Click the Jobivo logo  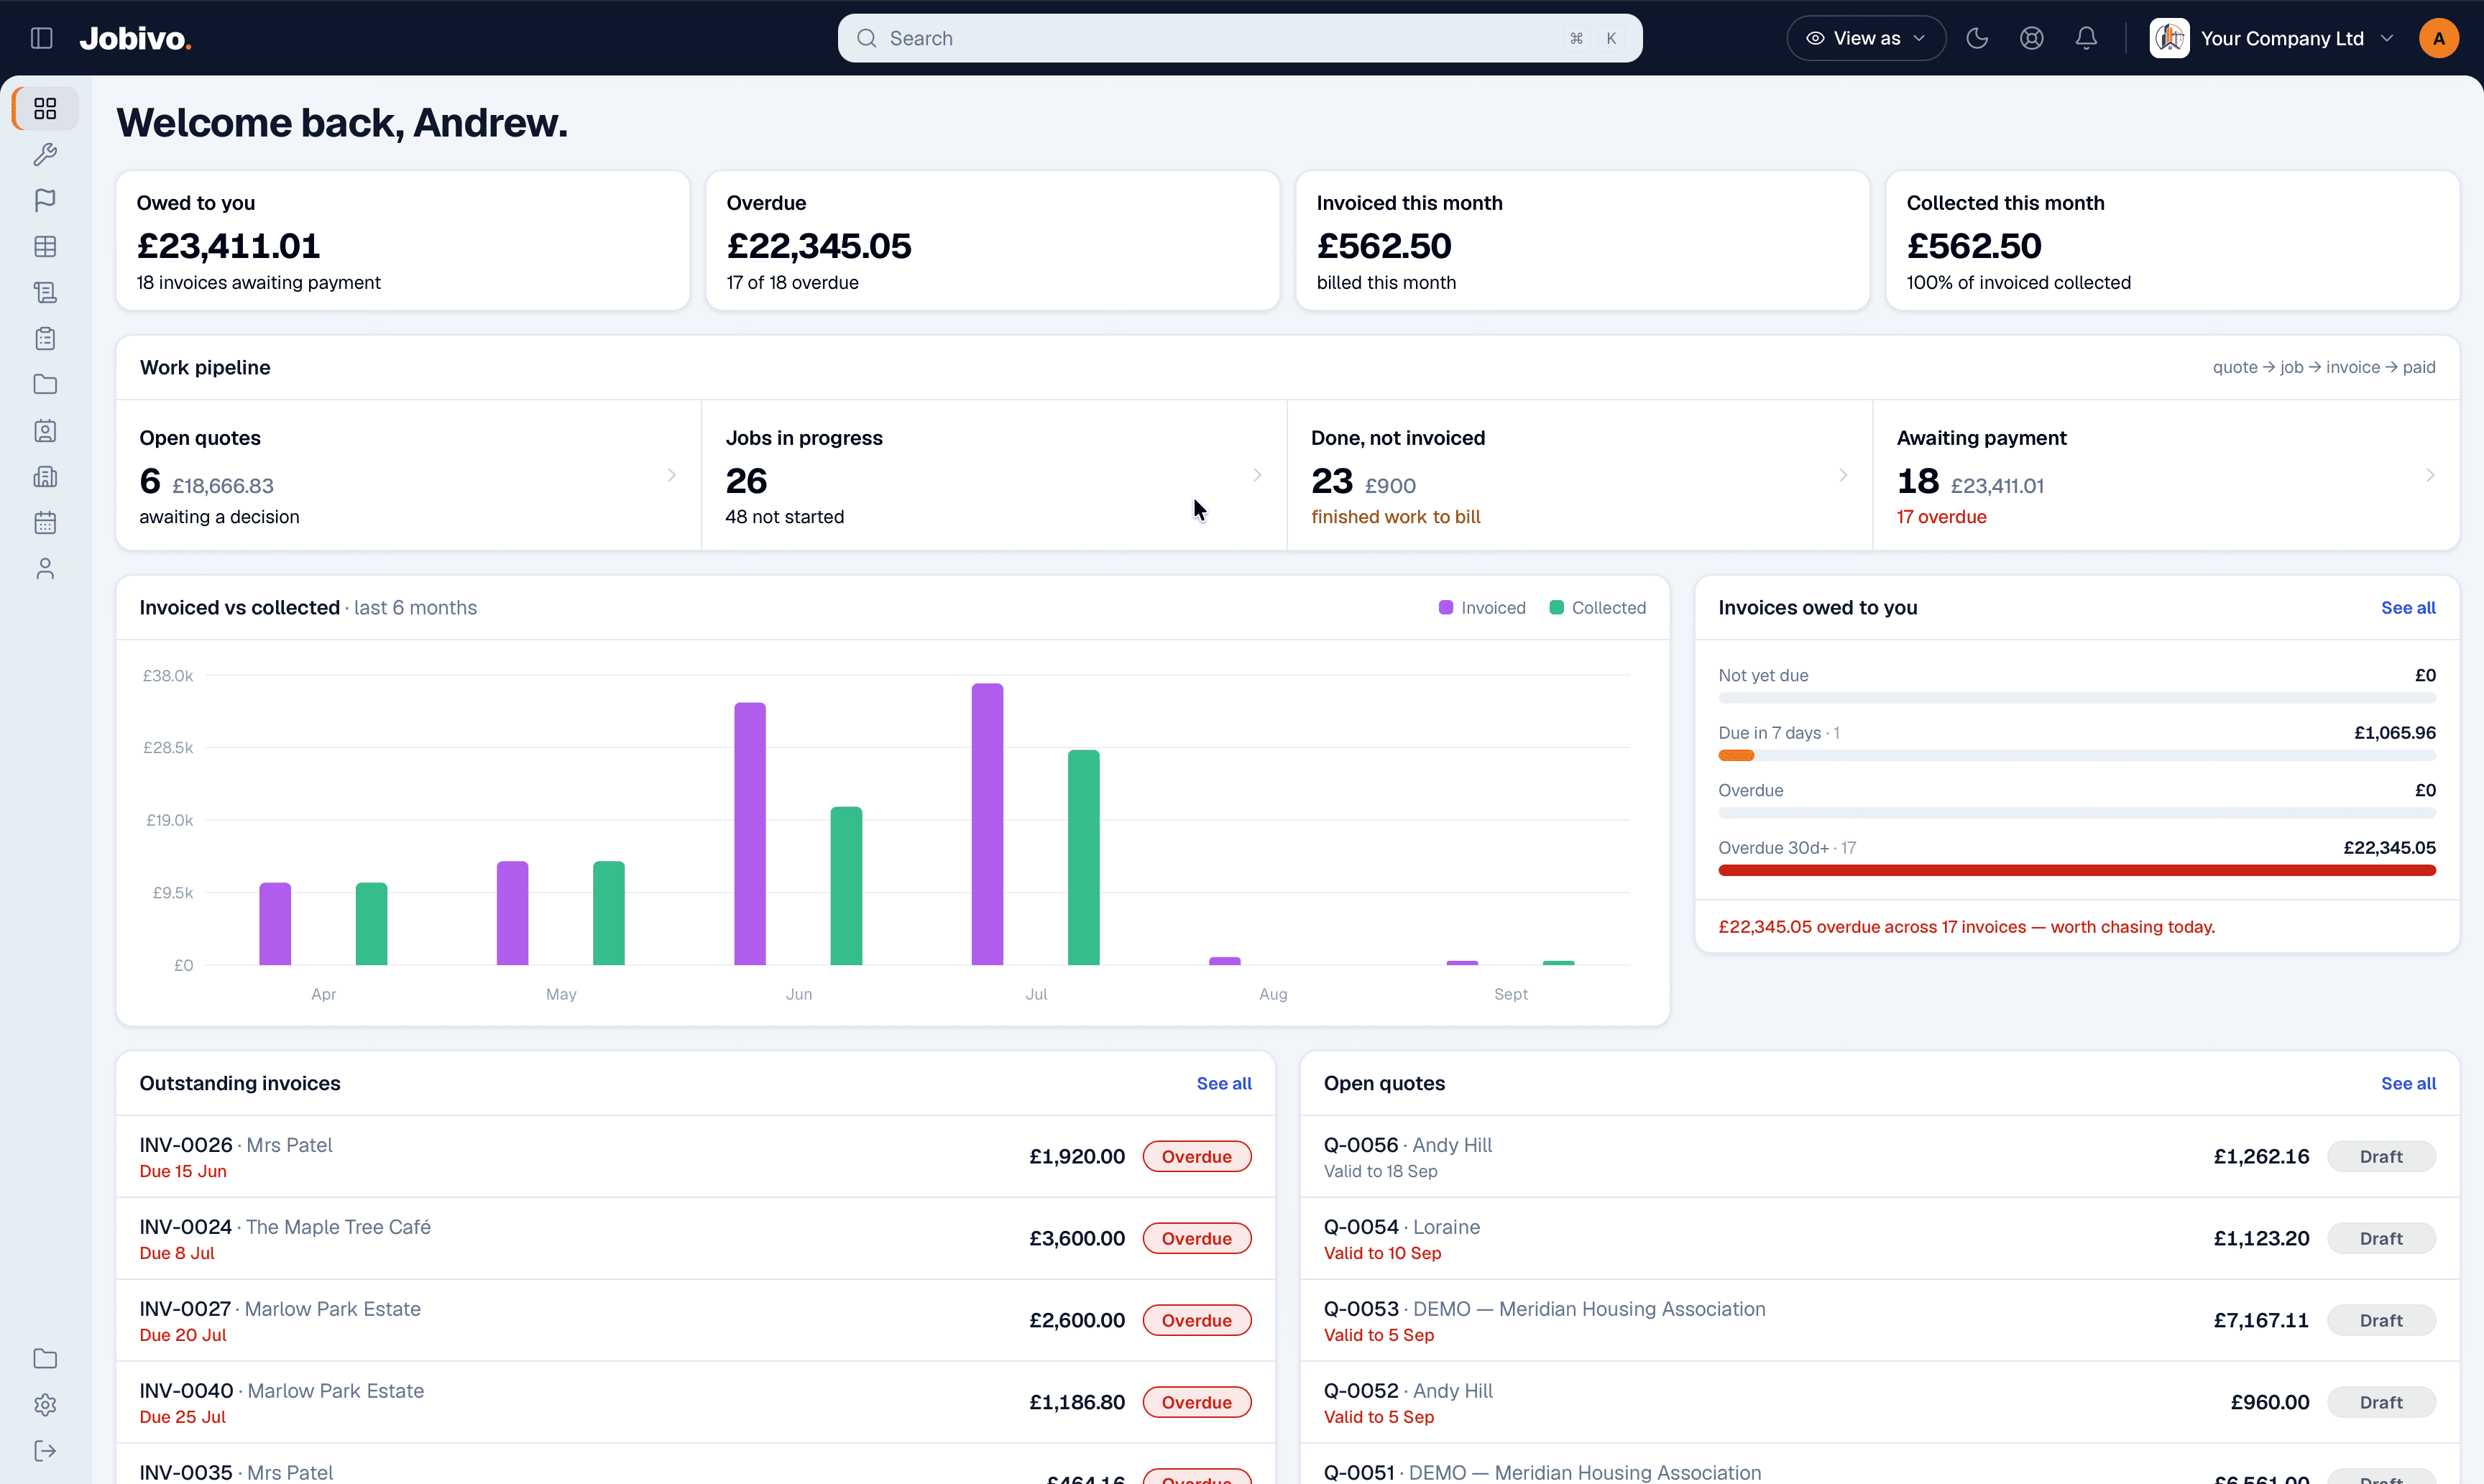(x=135, y=38)
